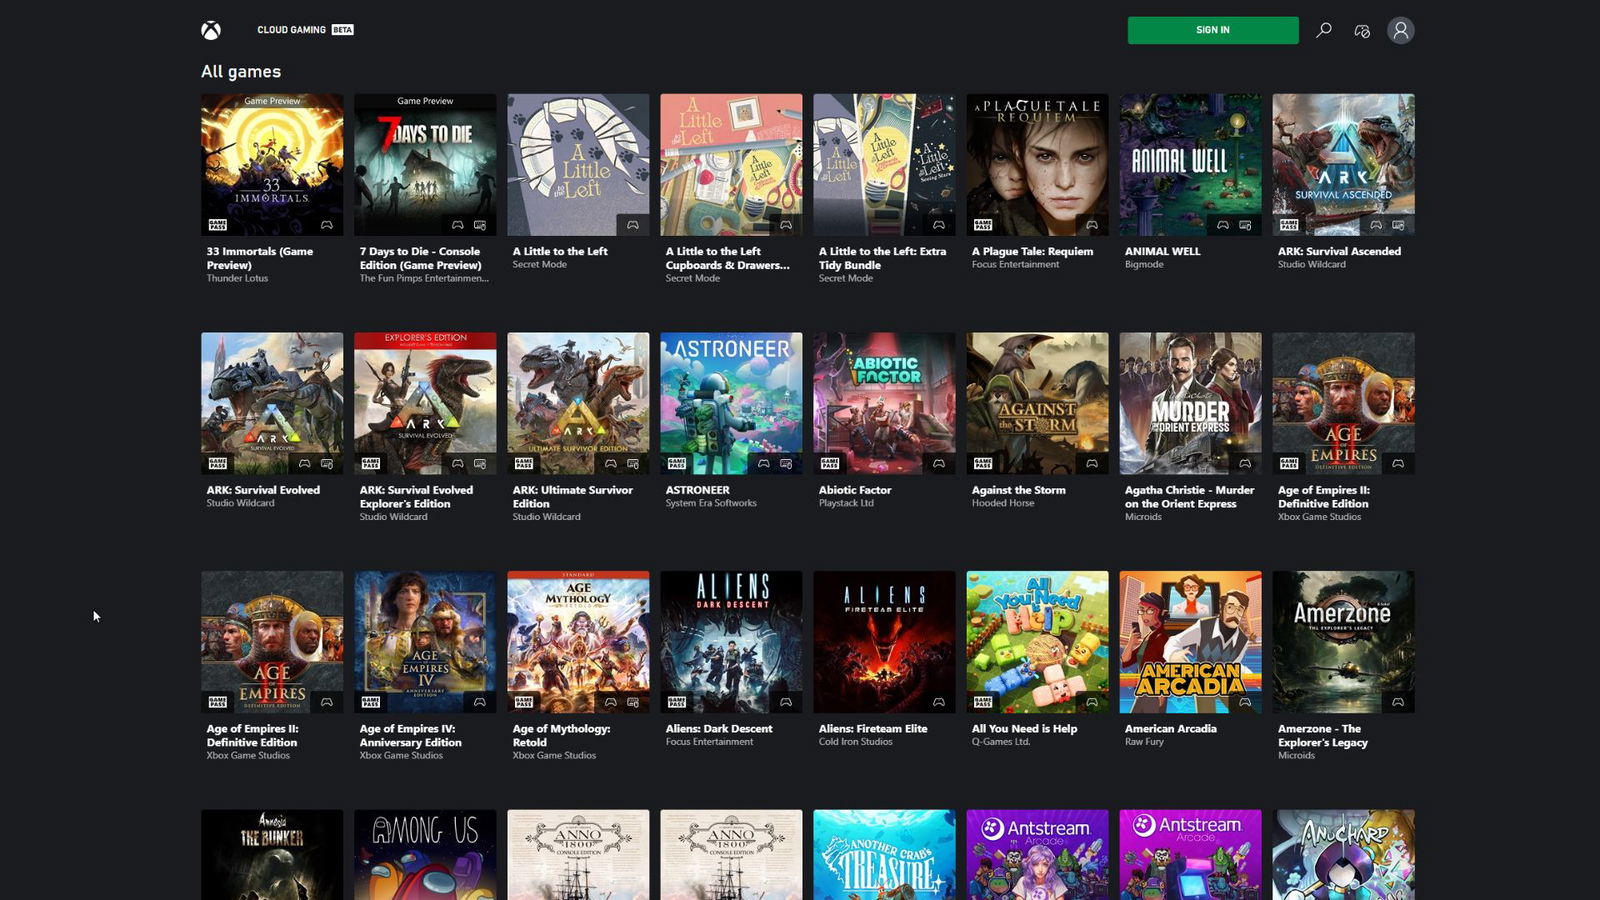
Task: Open the search with the magnifier icon
Action: pyautogui.click(x=1324, y=30)
